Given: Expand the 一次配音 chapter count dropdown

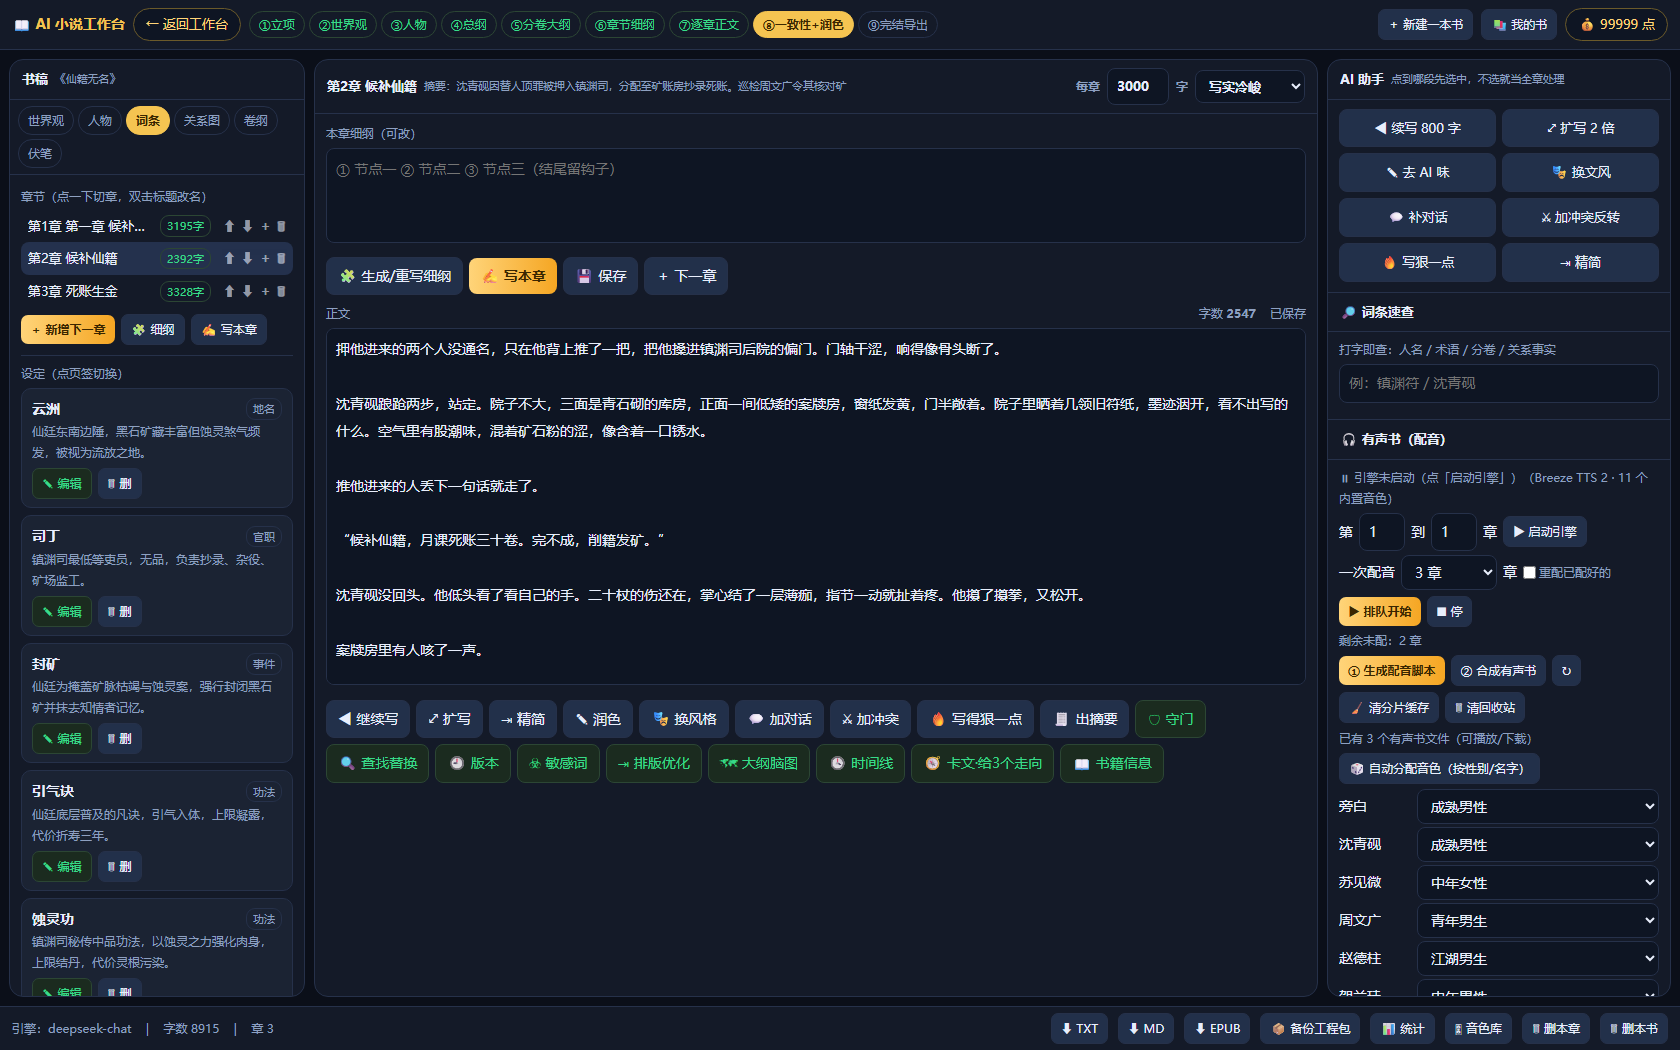Looking at the screenshot, I should 1449,572.
